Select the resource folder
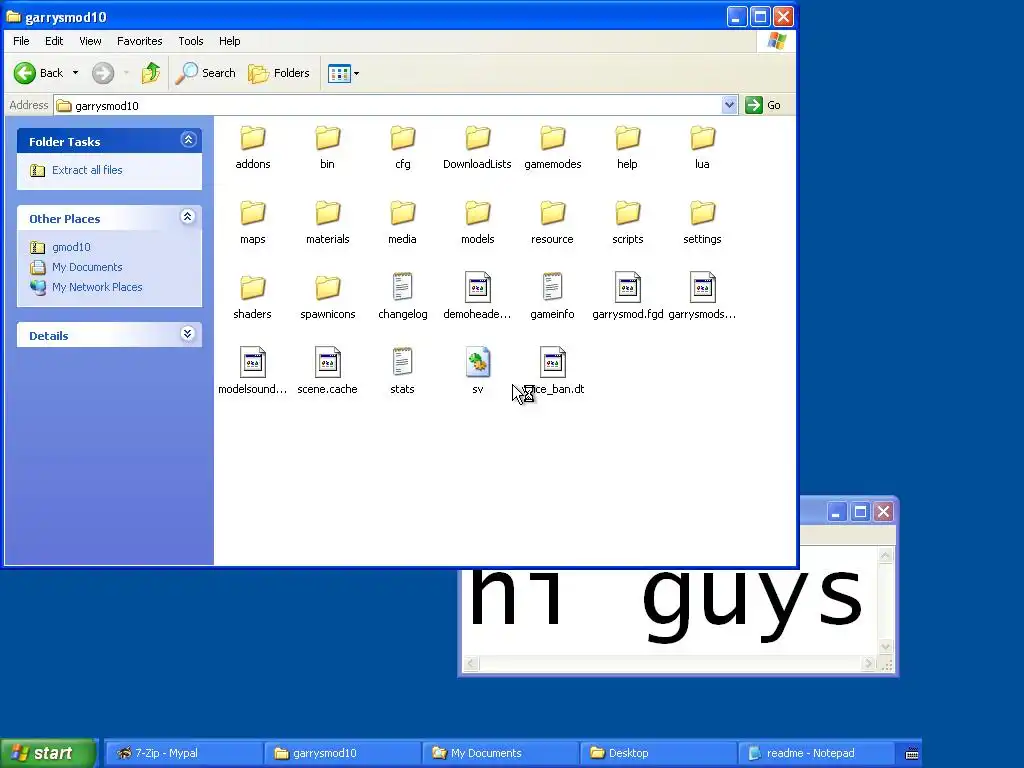Screen dimensions: 1024x768 point(552,223)
